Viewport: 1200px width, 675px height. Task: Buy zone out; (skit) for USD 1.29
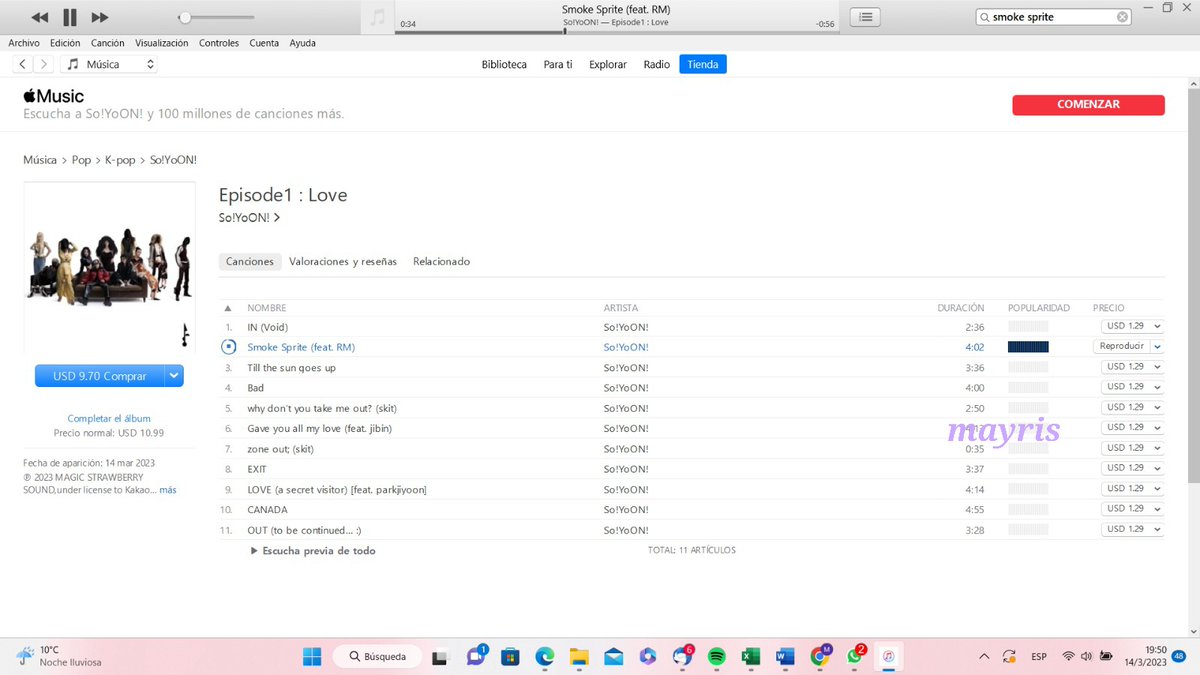(1125, 448)
